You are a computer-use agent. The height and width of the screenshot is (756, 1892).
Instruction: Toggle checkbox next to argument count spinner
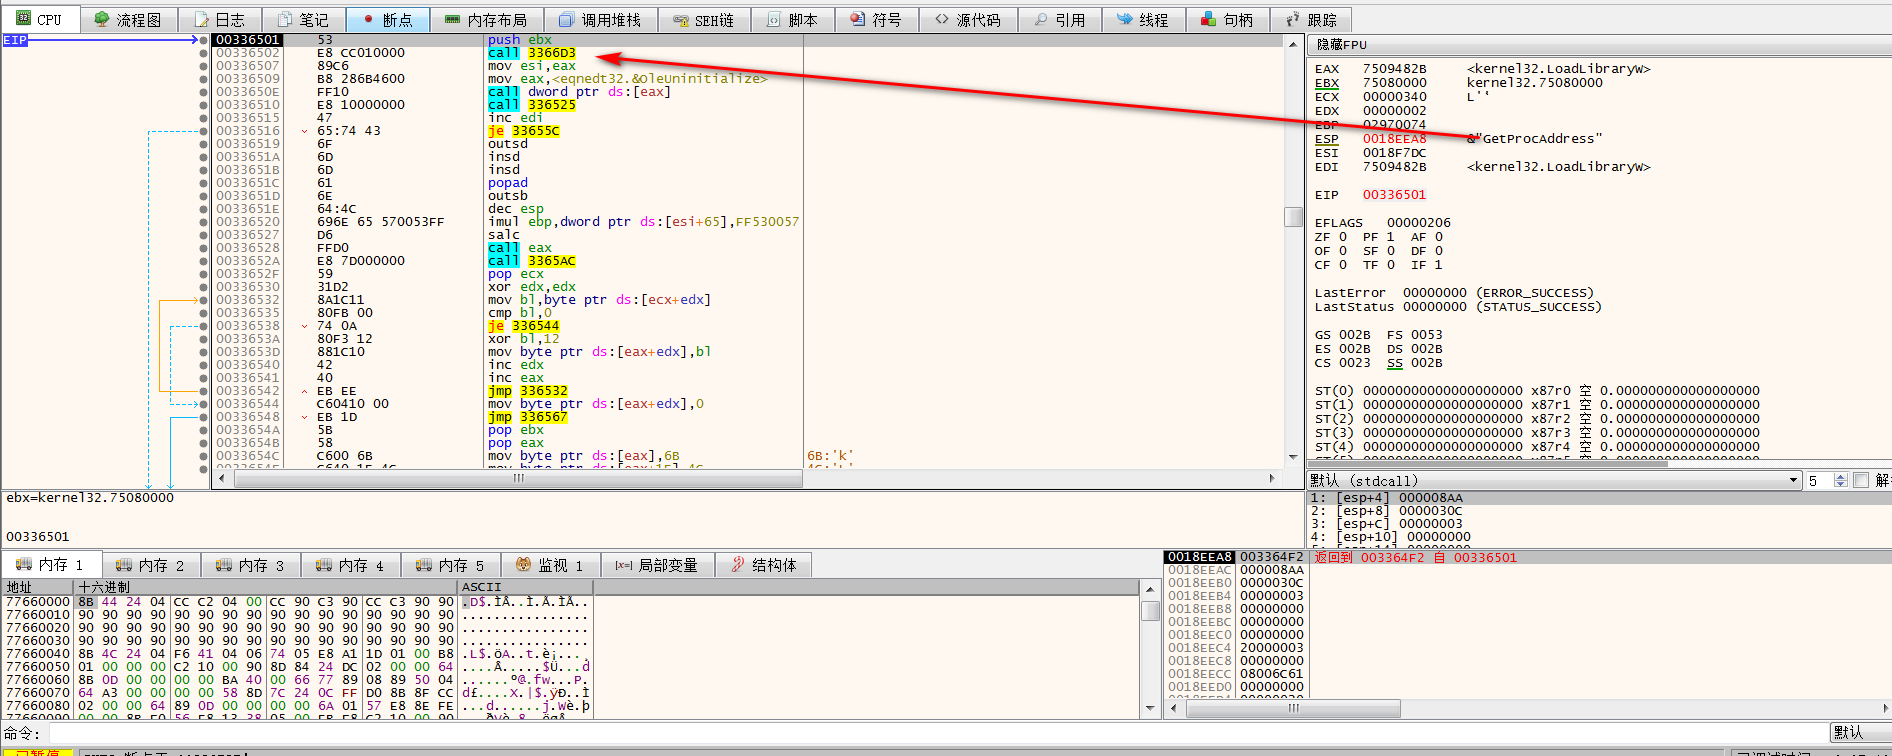[1861, 480]
